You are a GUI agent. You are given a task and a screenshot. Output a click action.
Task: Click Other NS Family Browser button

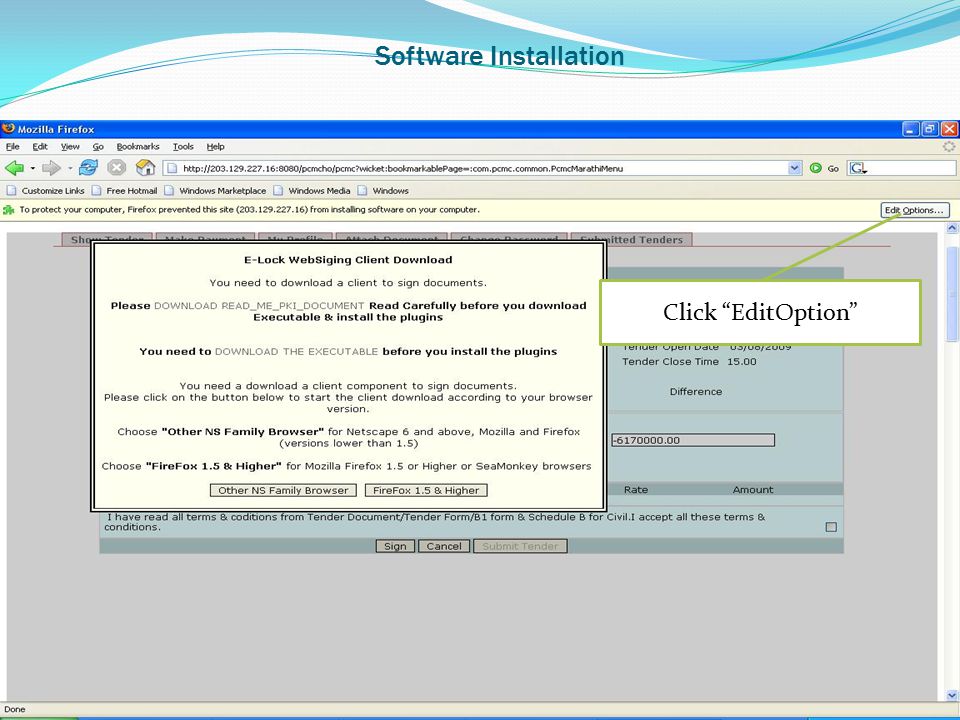click(283, 490)
